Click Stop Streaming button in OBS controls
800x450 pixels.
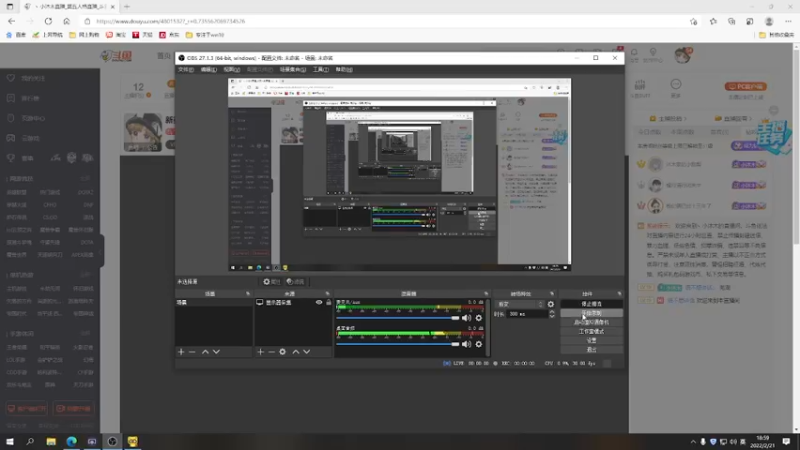591,304
